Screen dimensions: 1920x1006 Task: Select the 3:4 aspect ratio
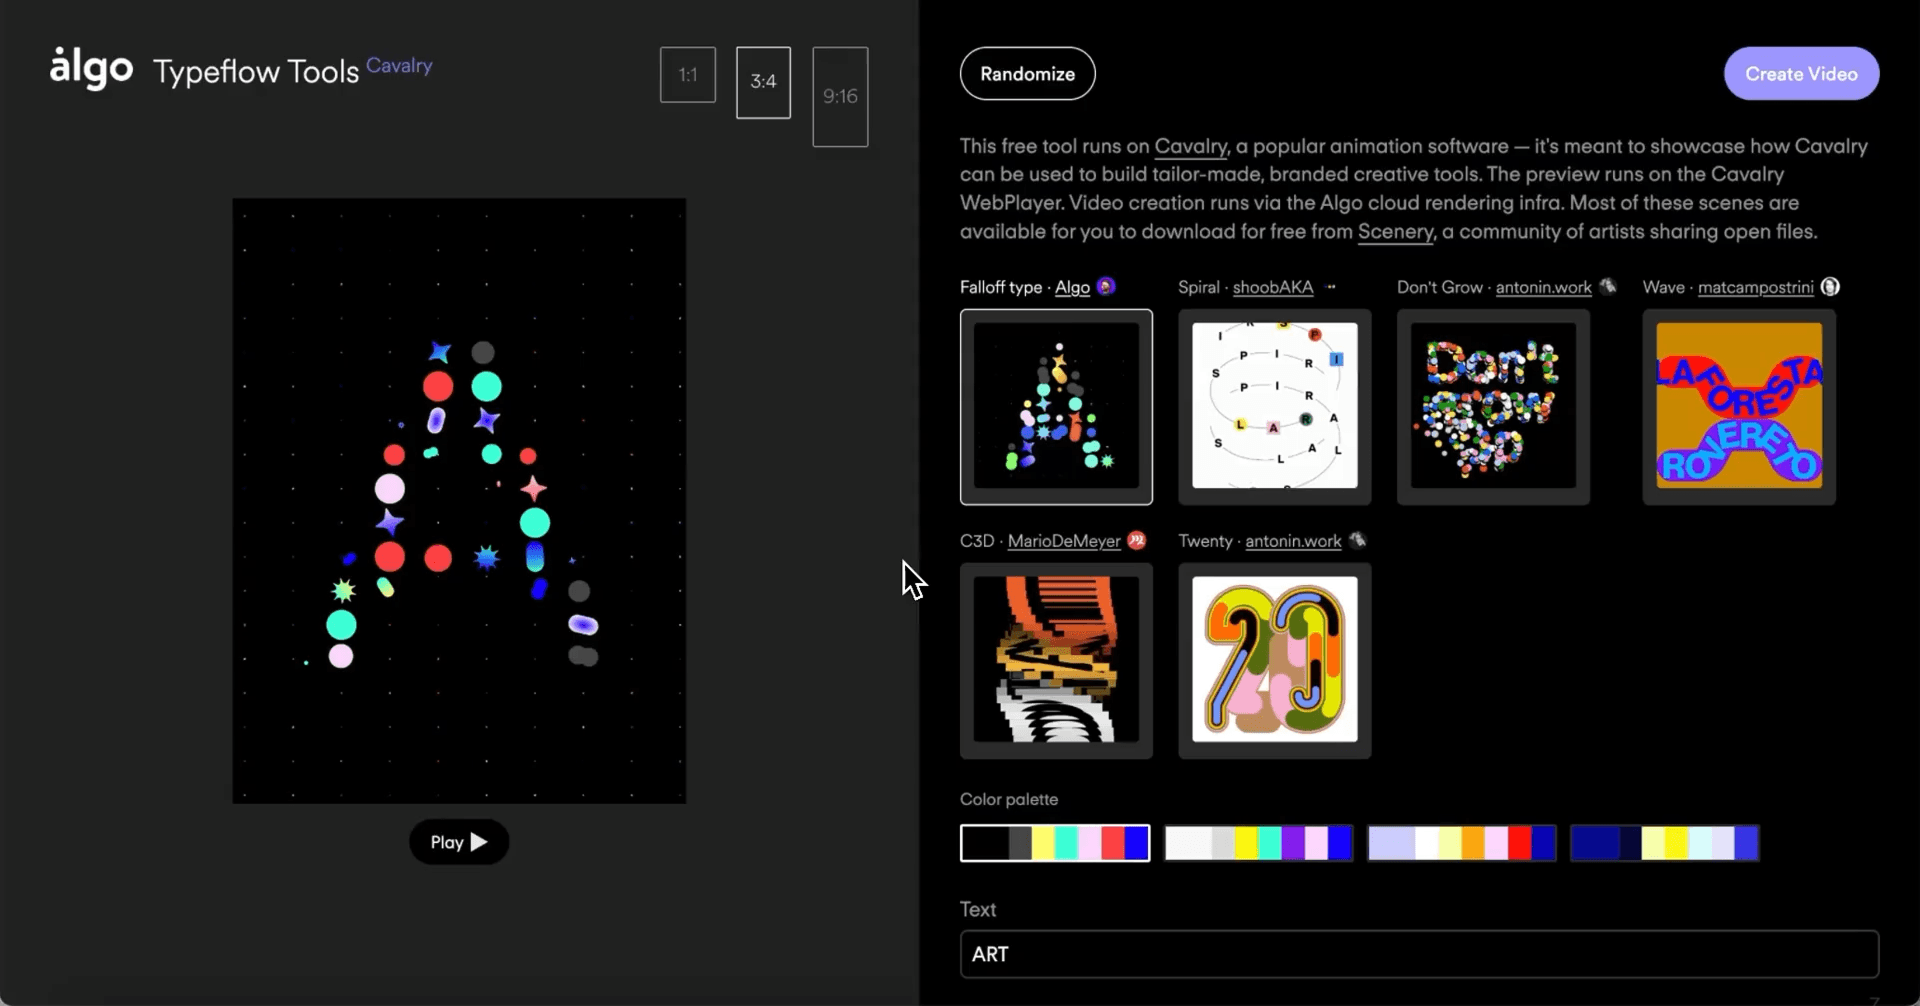[763, 82]
